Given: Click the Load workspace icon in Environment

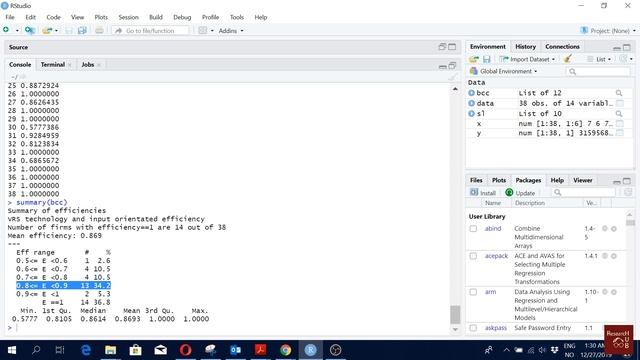Looking at the screenshot, I should [x=474, y=59].
